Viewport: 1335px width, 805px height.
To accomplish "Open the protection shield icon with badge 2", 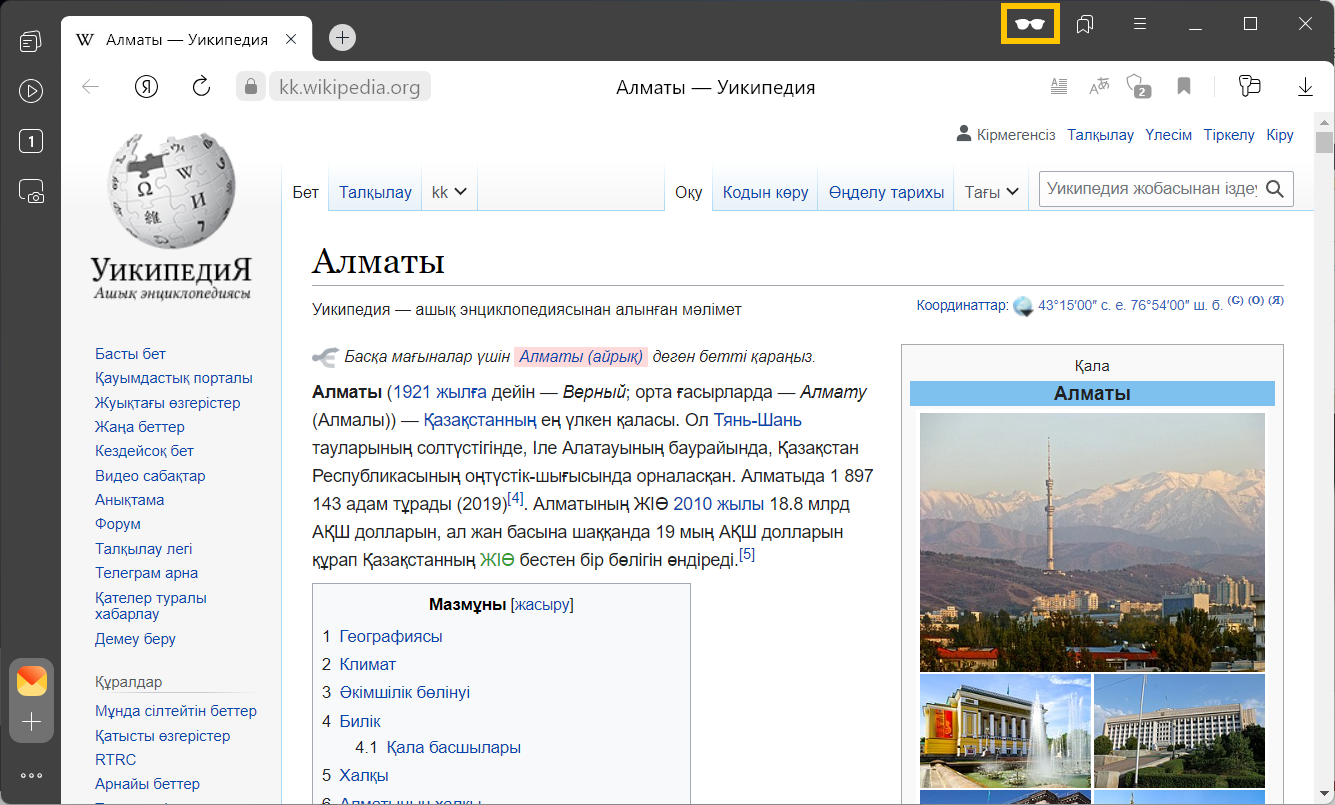I will tap(1138, 87).
